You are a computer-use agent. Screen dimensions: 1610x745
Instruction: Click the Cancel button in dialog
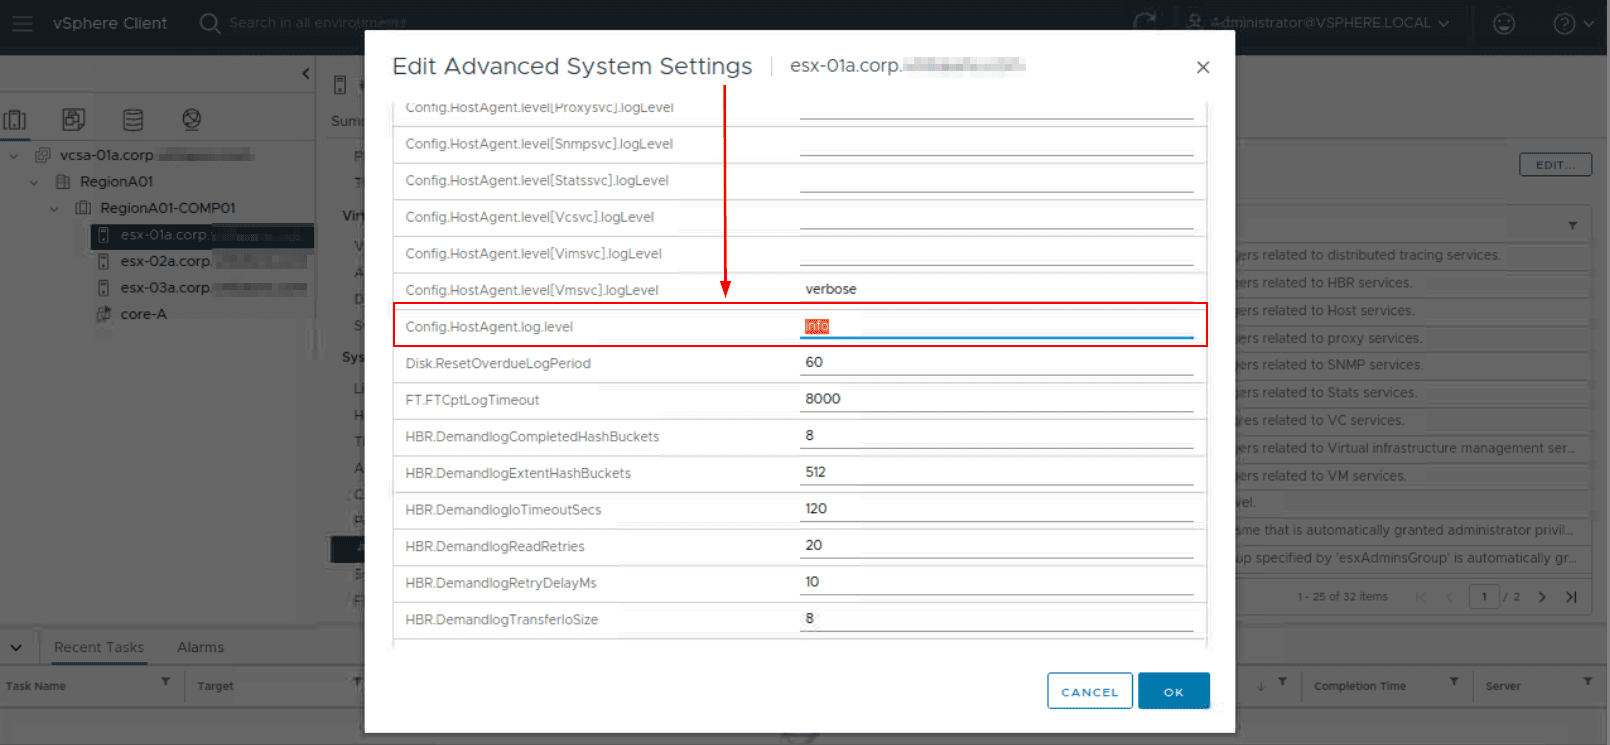[1090, 691]
